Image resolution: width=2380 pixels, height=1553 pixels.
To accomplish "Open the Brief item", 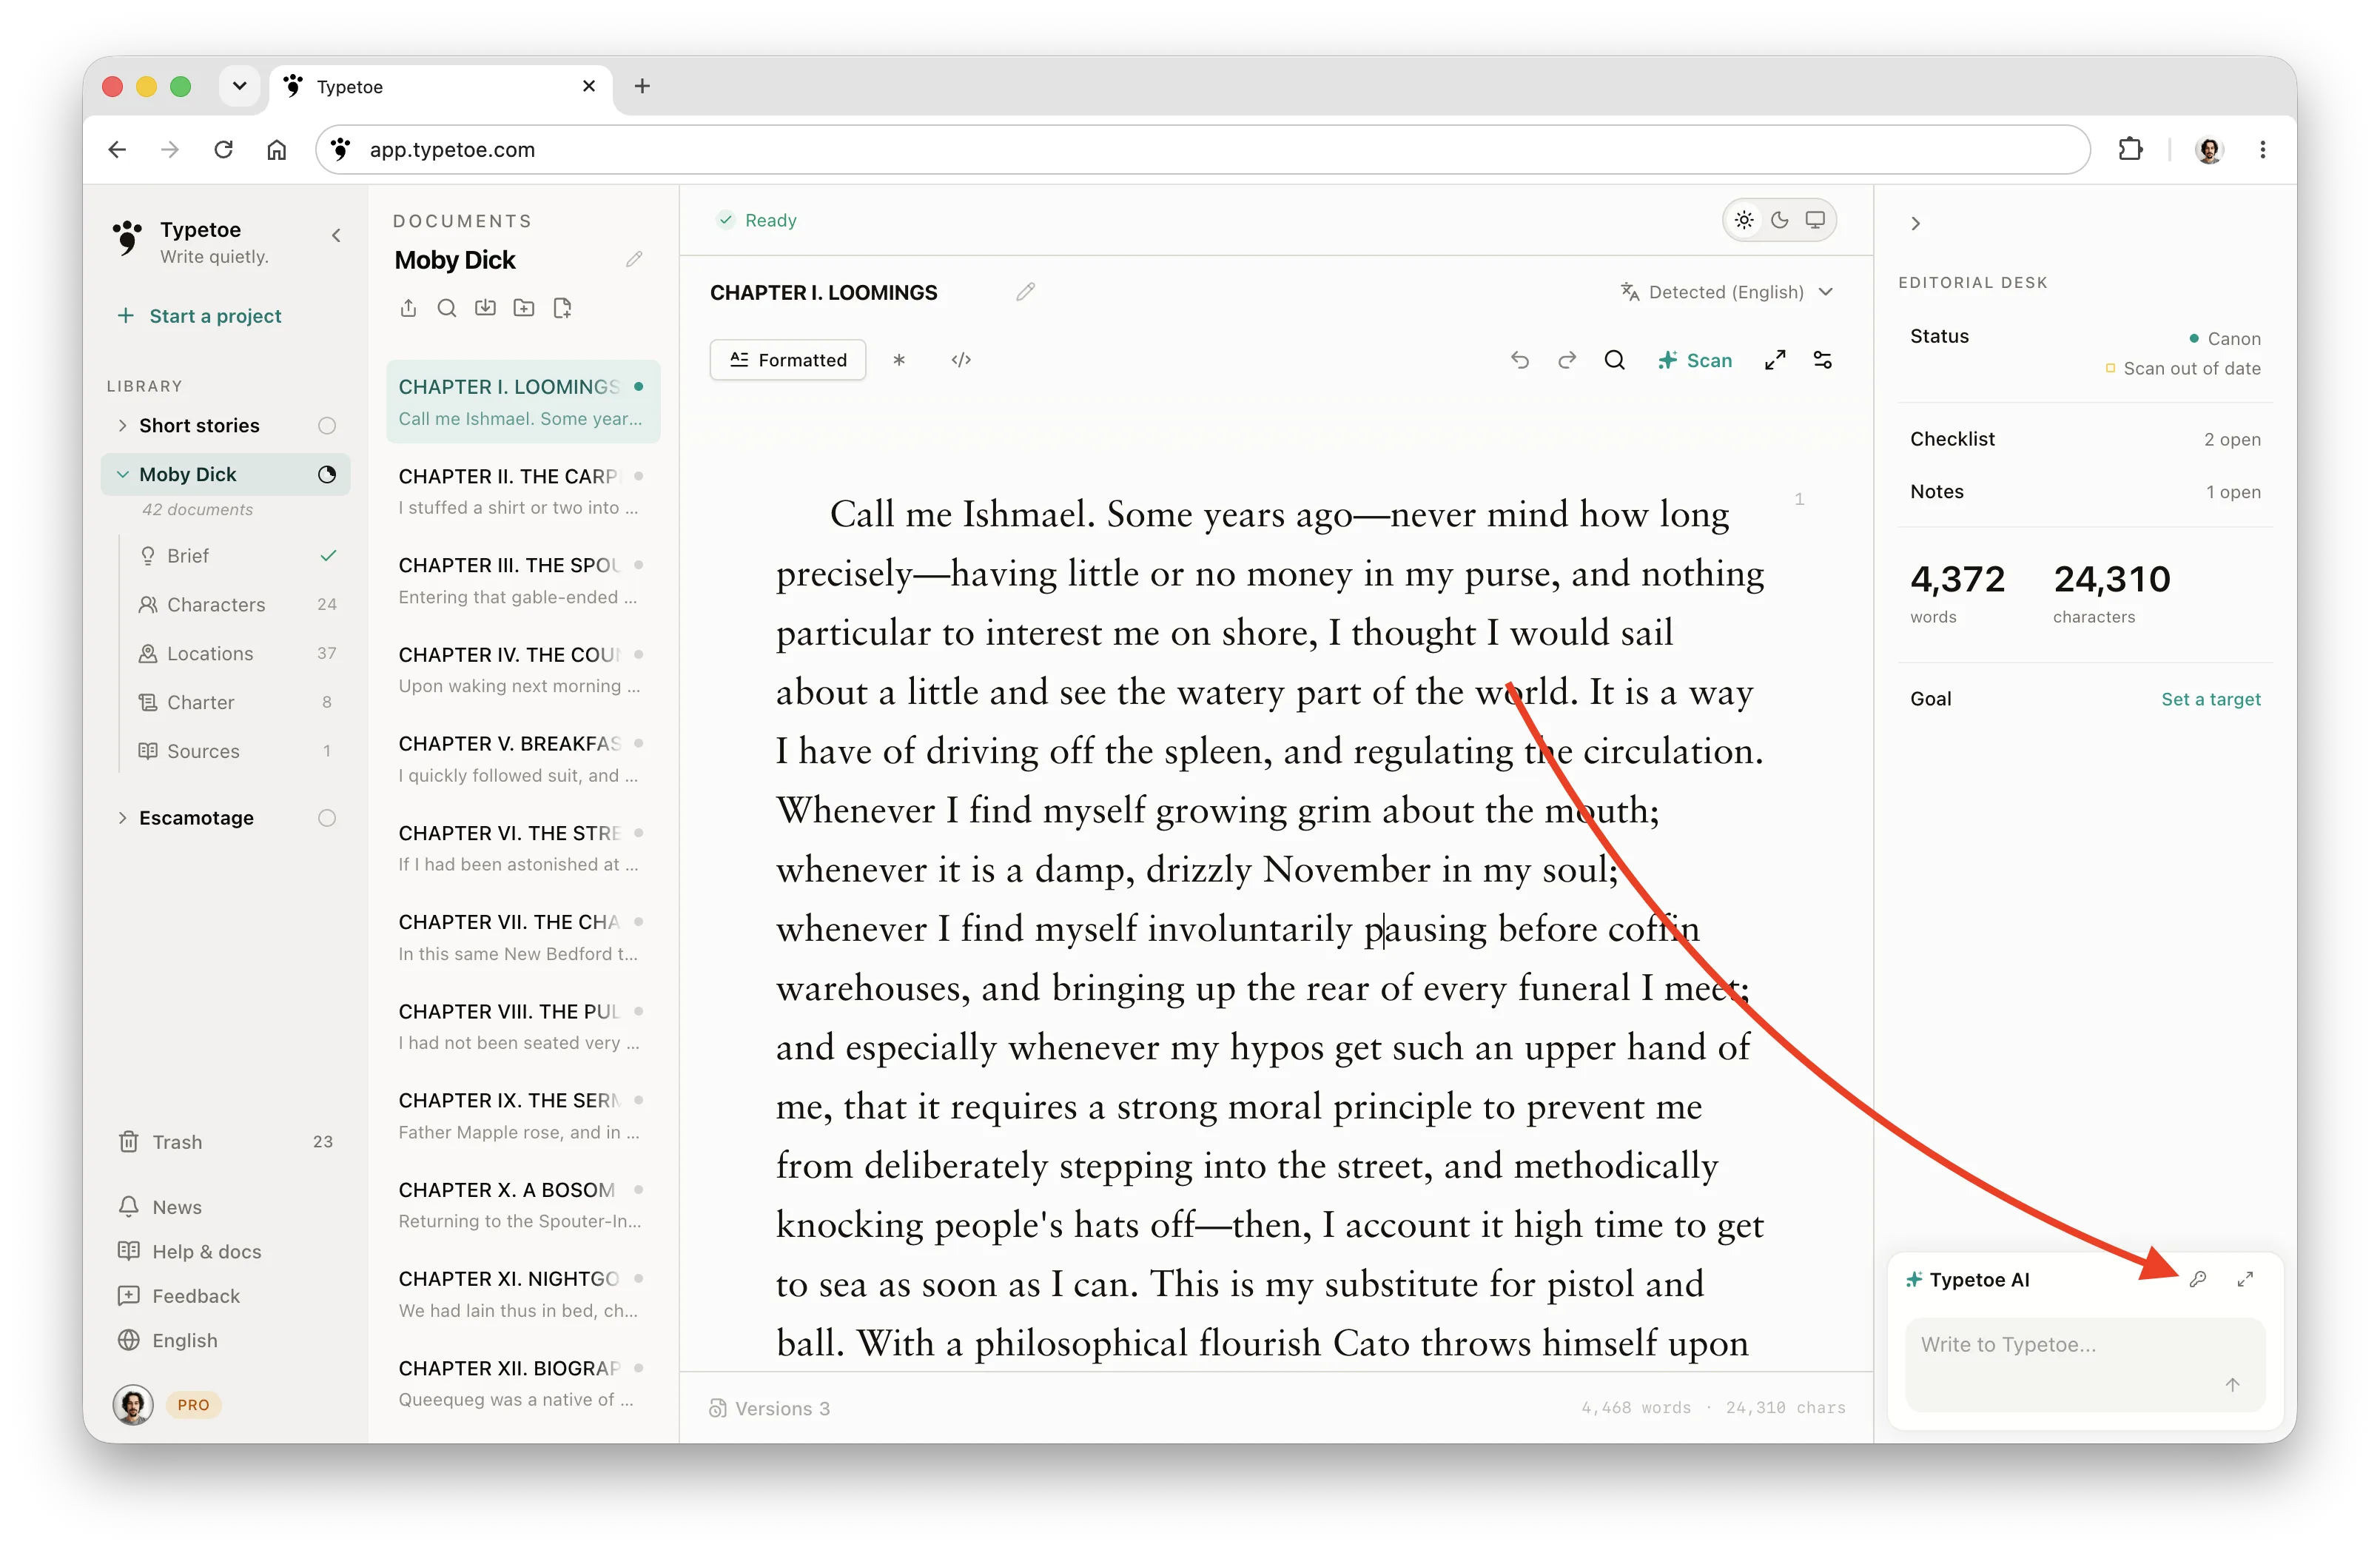I will [238, 556].
